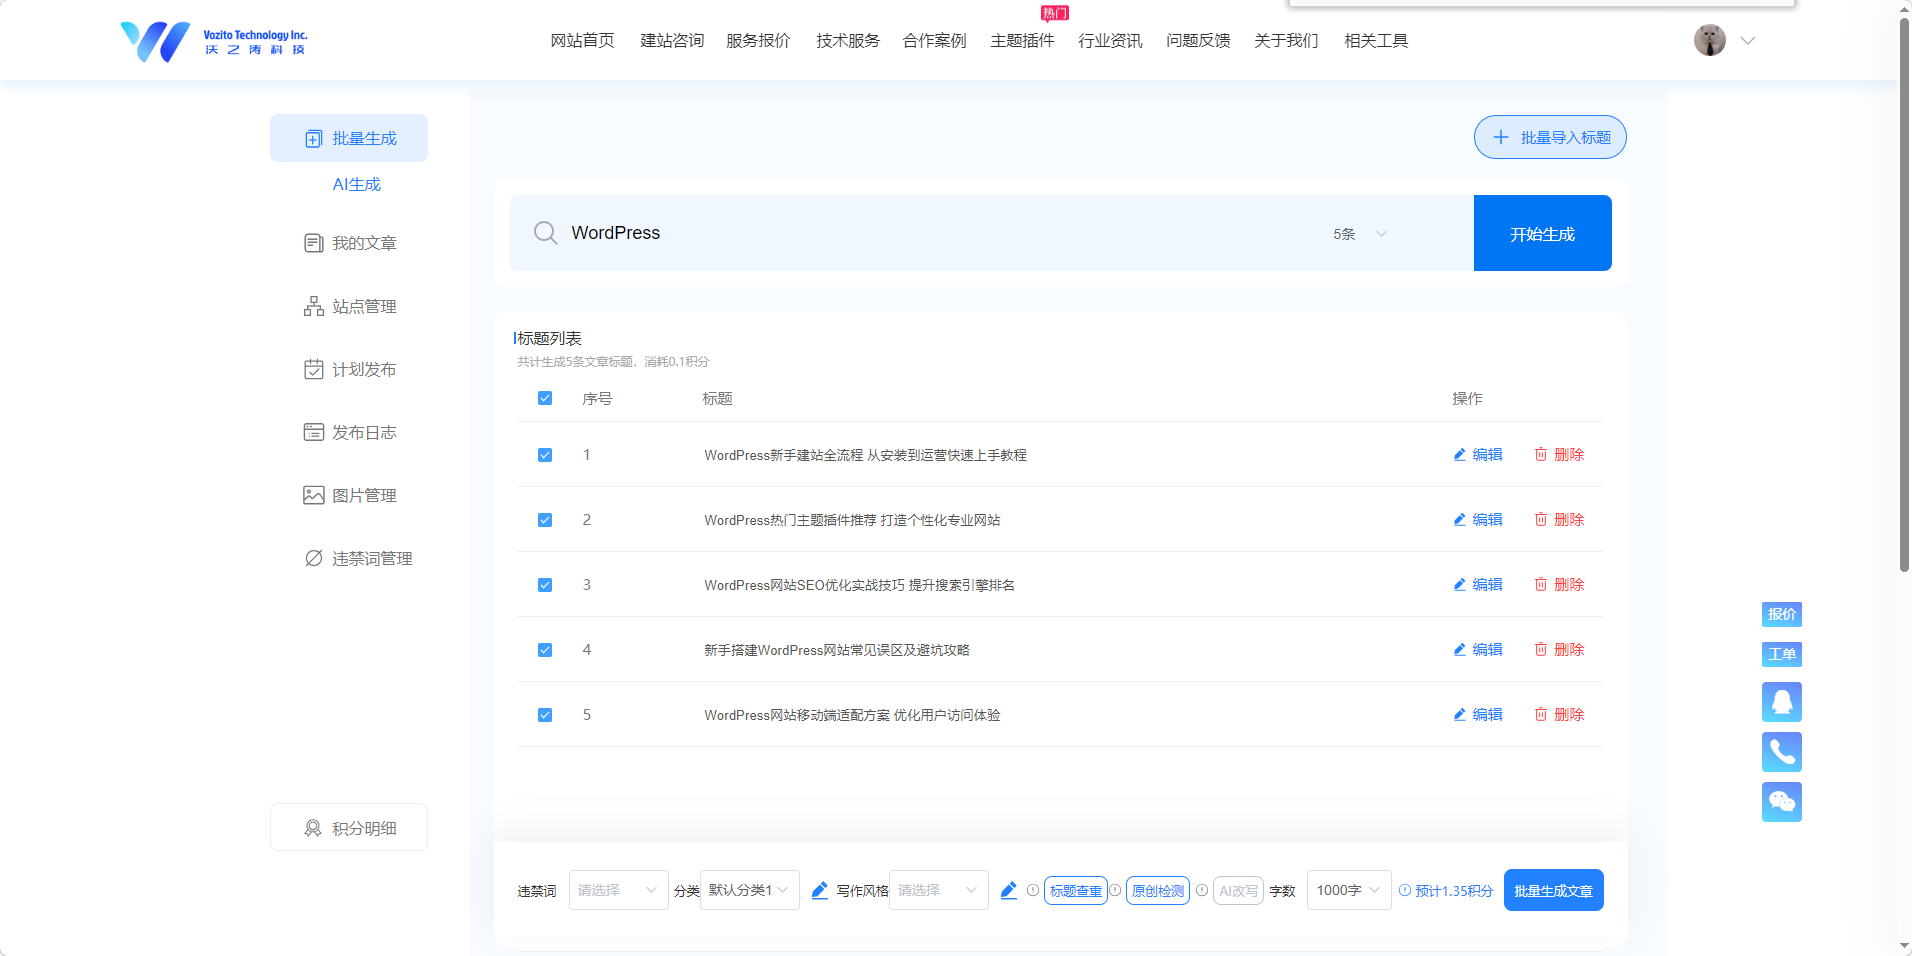Uncheck title number 1 about WordPress installation
This screenshot has height=956, width=1912.
544,454
